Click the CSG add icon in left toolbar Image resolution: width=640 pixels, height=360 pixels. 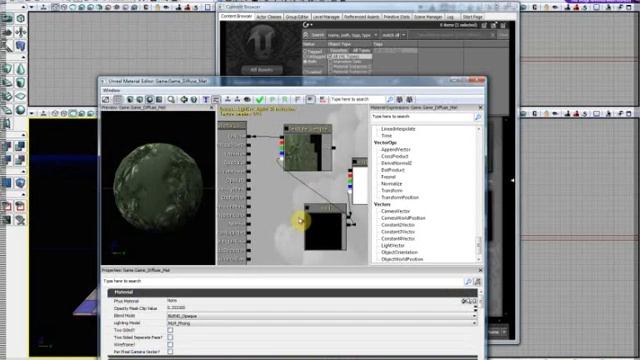[x=7, y=147]
